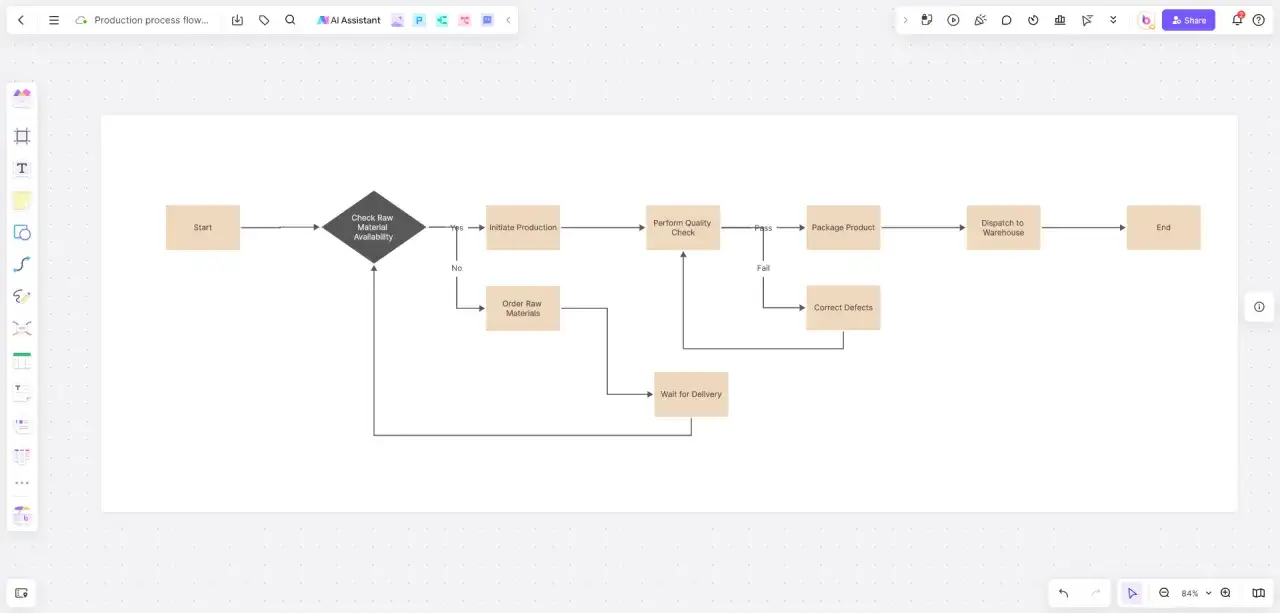The width and height of the screenshot is (1280, 613).
Task: Click the laser pointer cursor icon
Action: click(1087, 20)
